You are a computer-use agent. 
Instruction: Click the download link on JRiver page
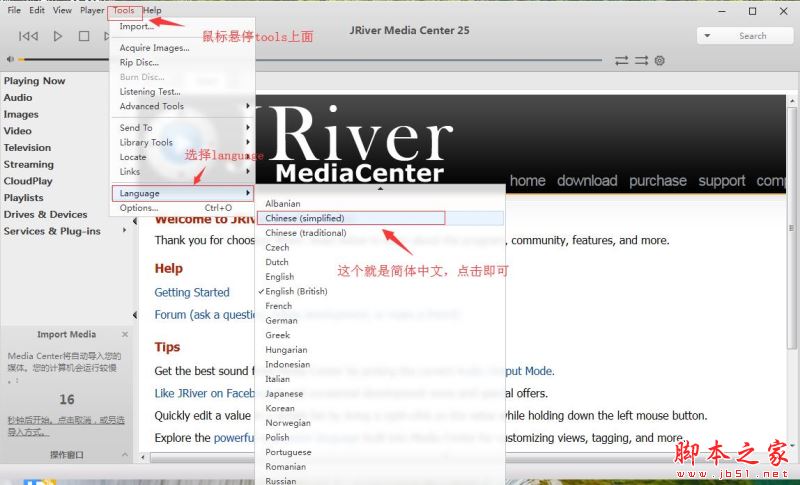(587, 181)
